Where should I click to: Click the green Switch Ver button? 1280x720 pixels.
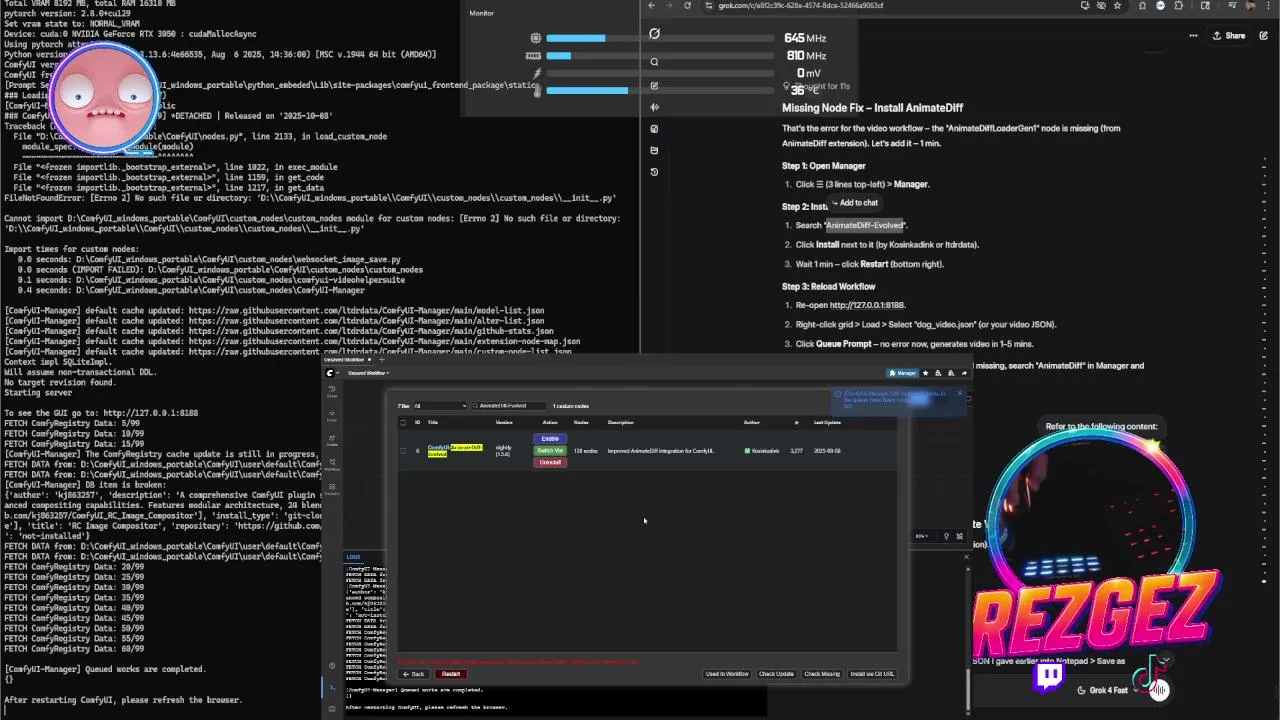550,451
